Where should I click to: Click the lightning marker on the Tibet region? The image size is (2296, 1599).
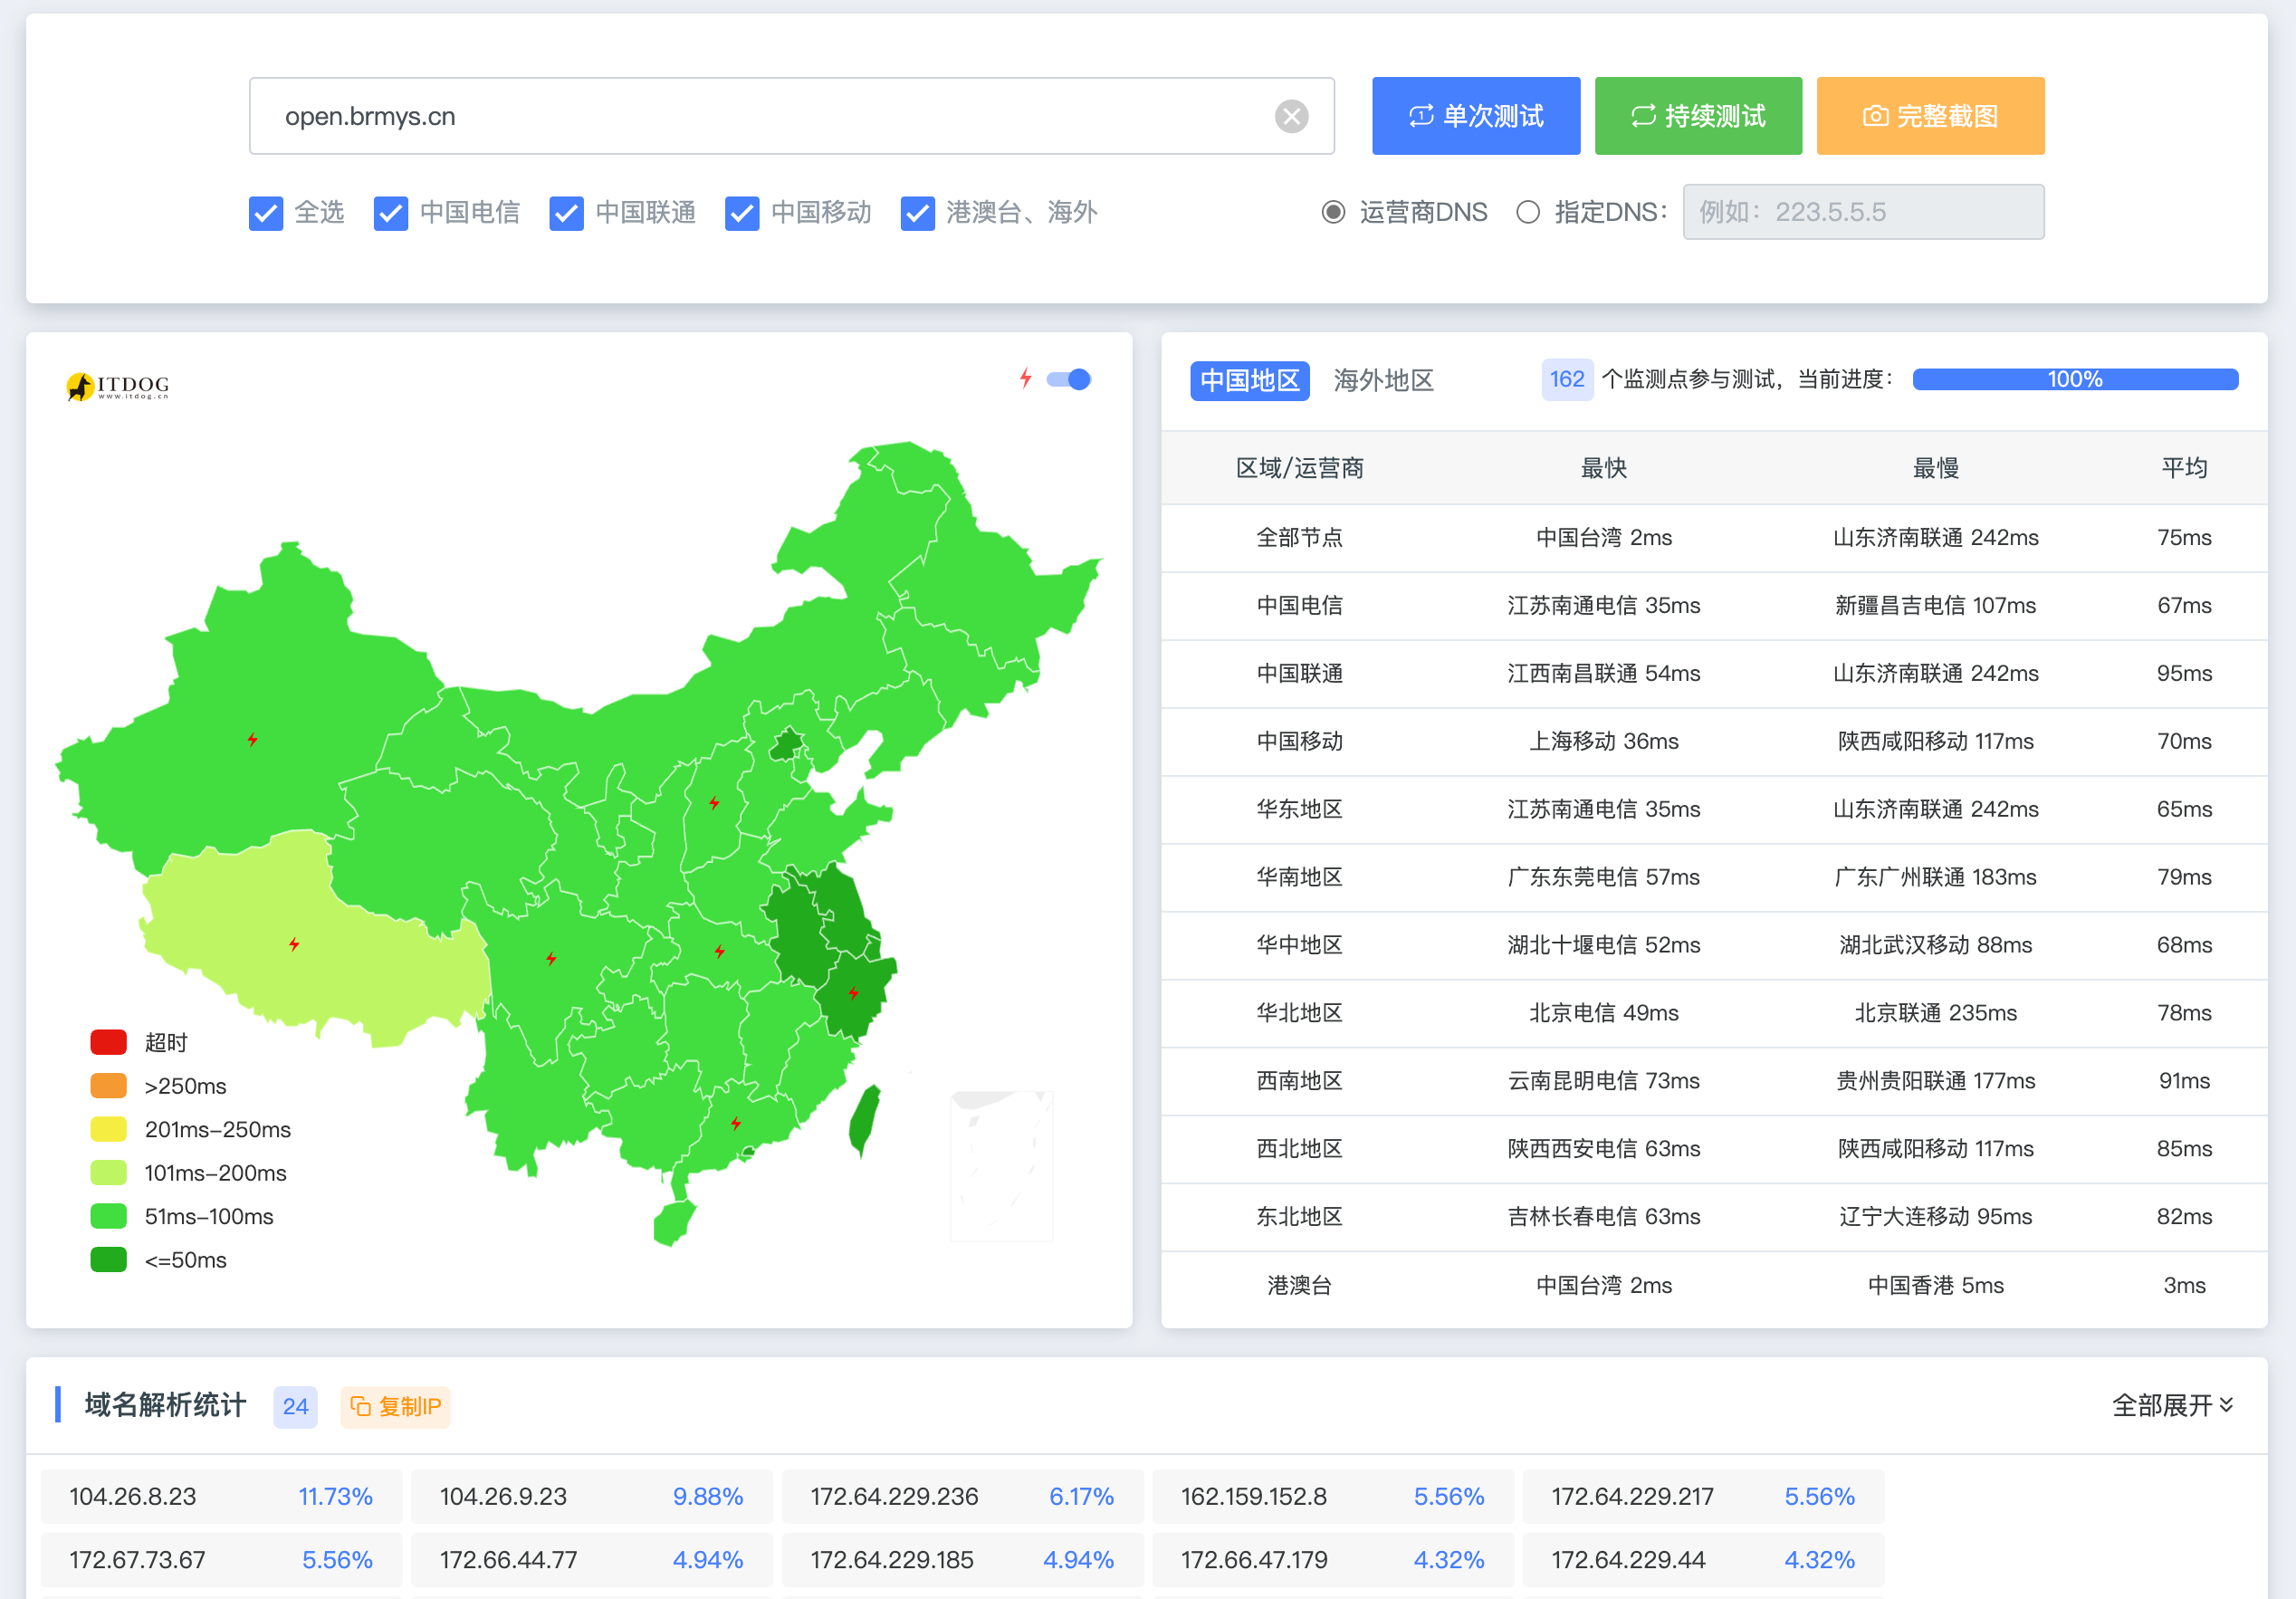pyautogui.click(x=294, y=944)
